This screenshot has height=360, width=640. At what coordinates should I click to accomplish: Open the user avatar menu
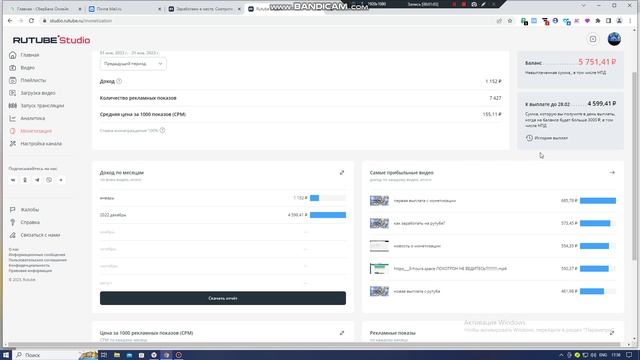pyautogui.click(x=614, y=39)
